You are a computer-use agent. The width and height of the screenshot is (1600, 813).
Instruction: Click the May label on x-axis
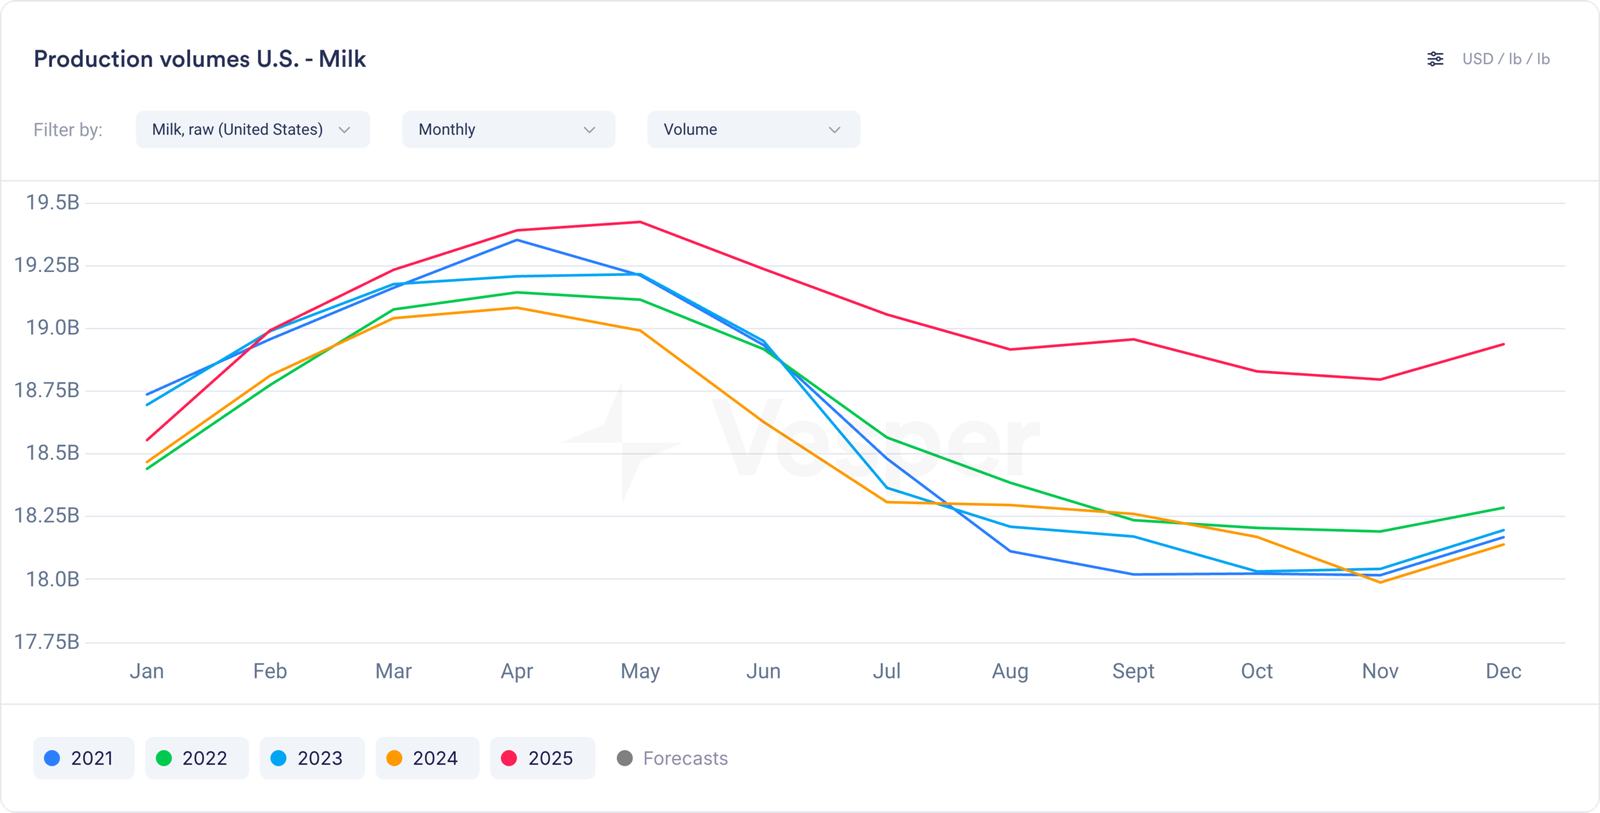[x=640, y=671]
